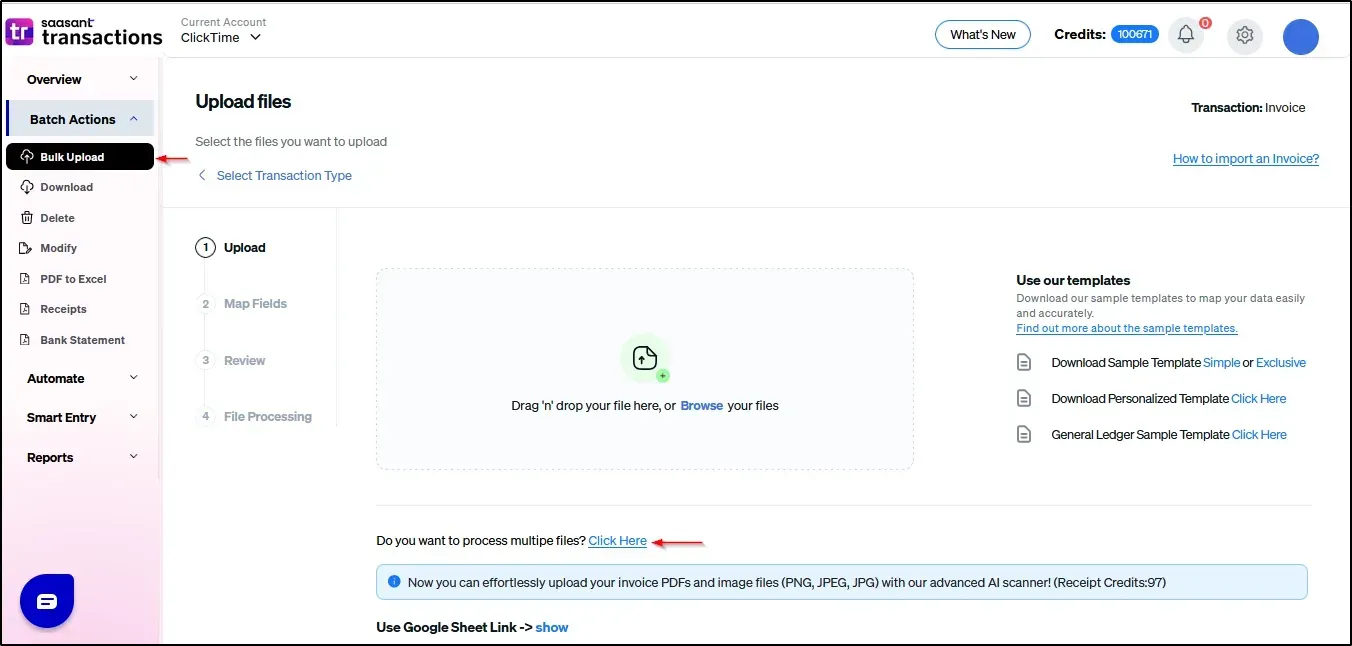Screen dimensions: 1352x646
Task: Click Here for Personalized Template
Action: click(1259, 398)
